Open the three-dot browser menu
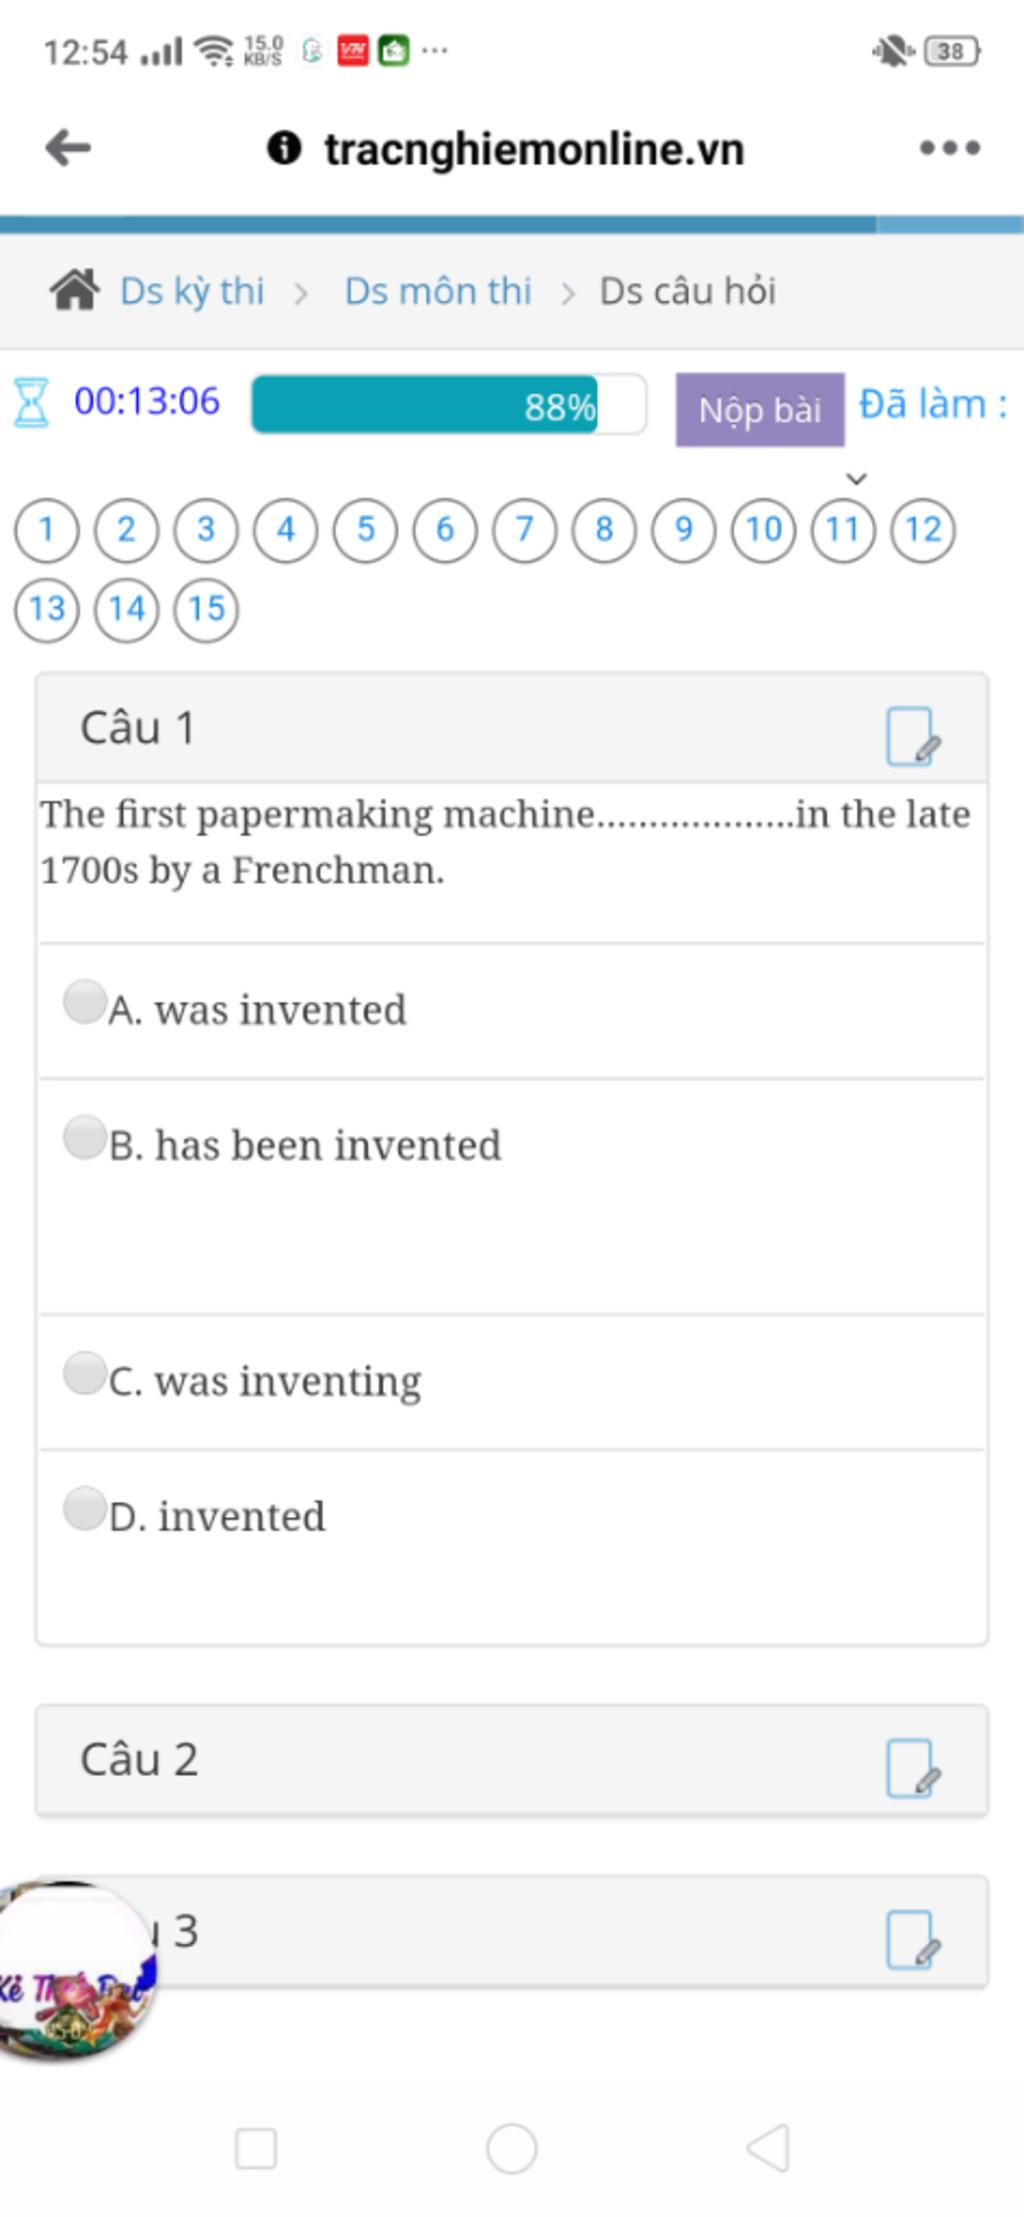Viewport: 1024px width, 2217px height. (950, 148)
